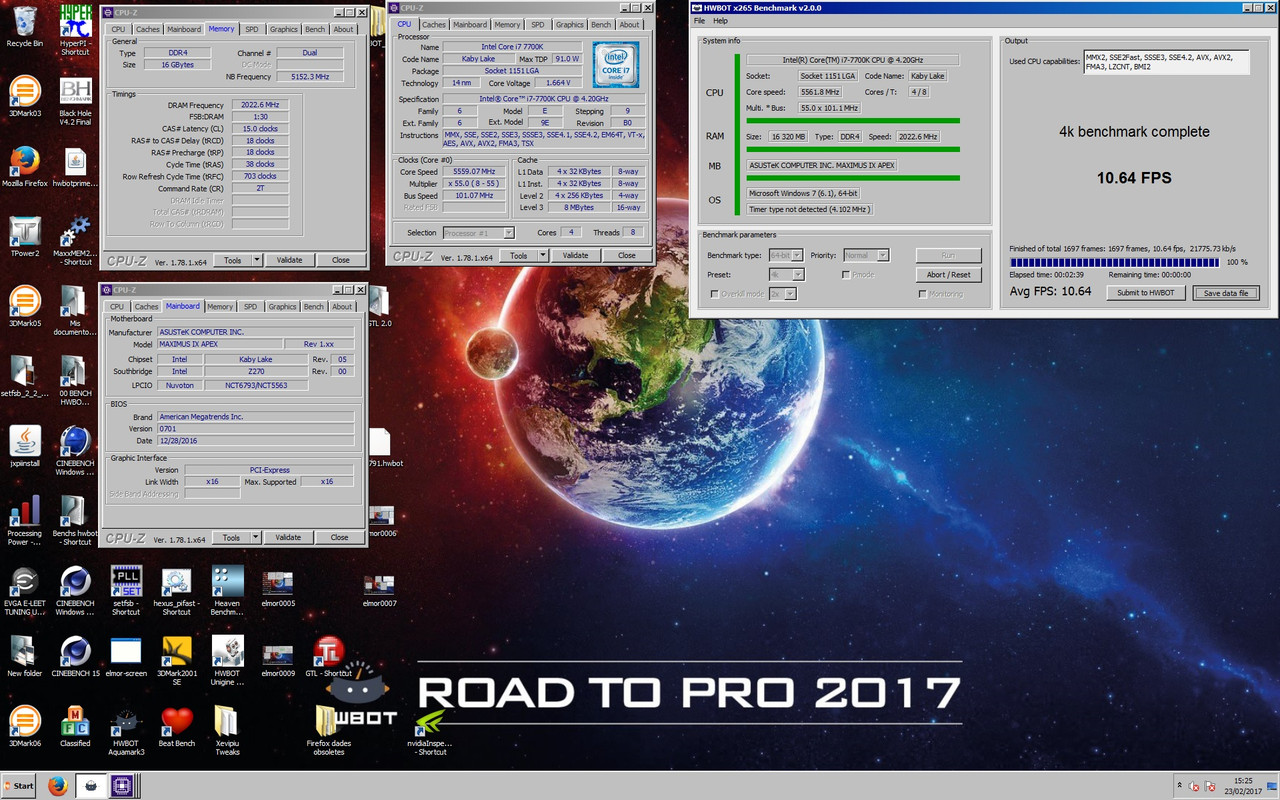1280x800 pixels.
Task: Open the jxpiinstall Java icon
Action: point(24,447)
